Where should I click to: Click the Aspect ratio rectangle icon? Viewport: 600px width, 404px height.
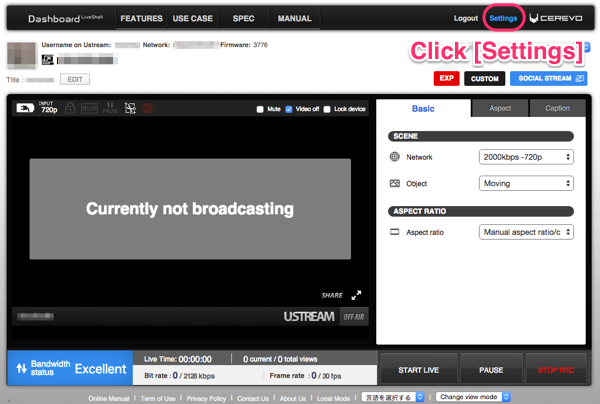(395, 232)
